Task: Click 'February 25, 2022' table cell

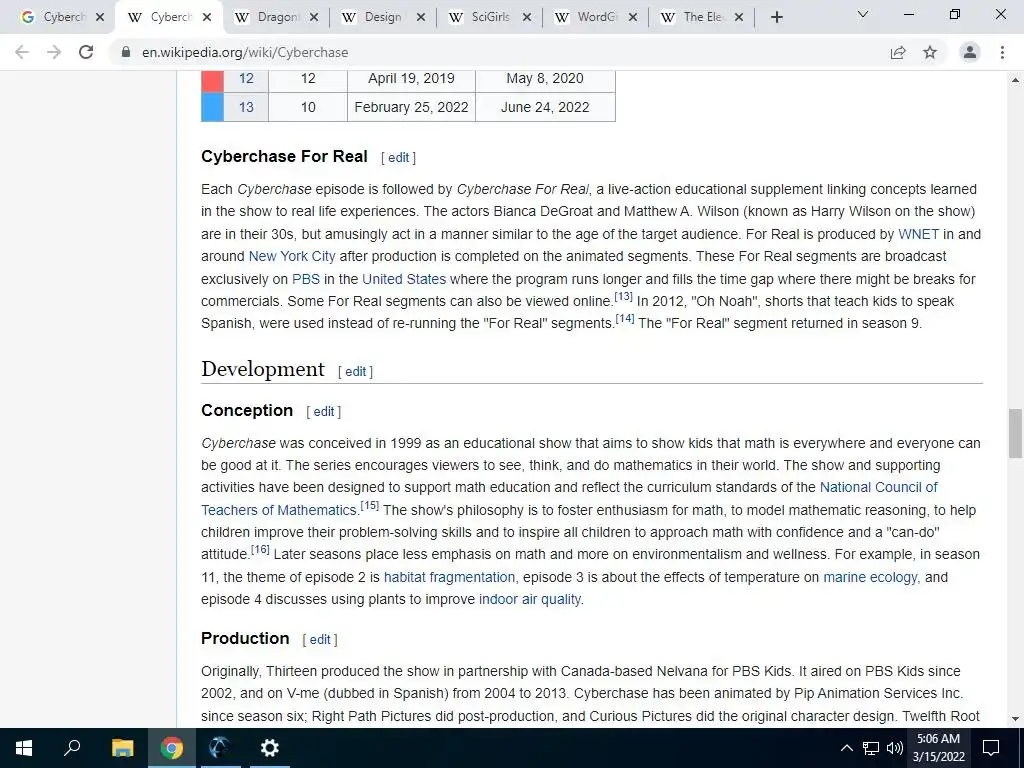Action: 411,107
